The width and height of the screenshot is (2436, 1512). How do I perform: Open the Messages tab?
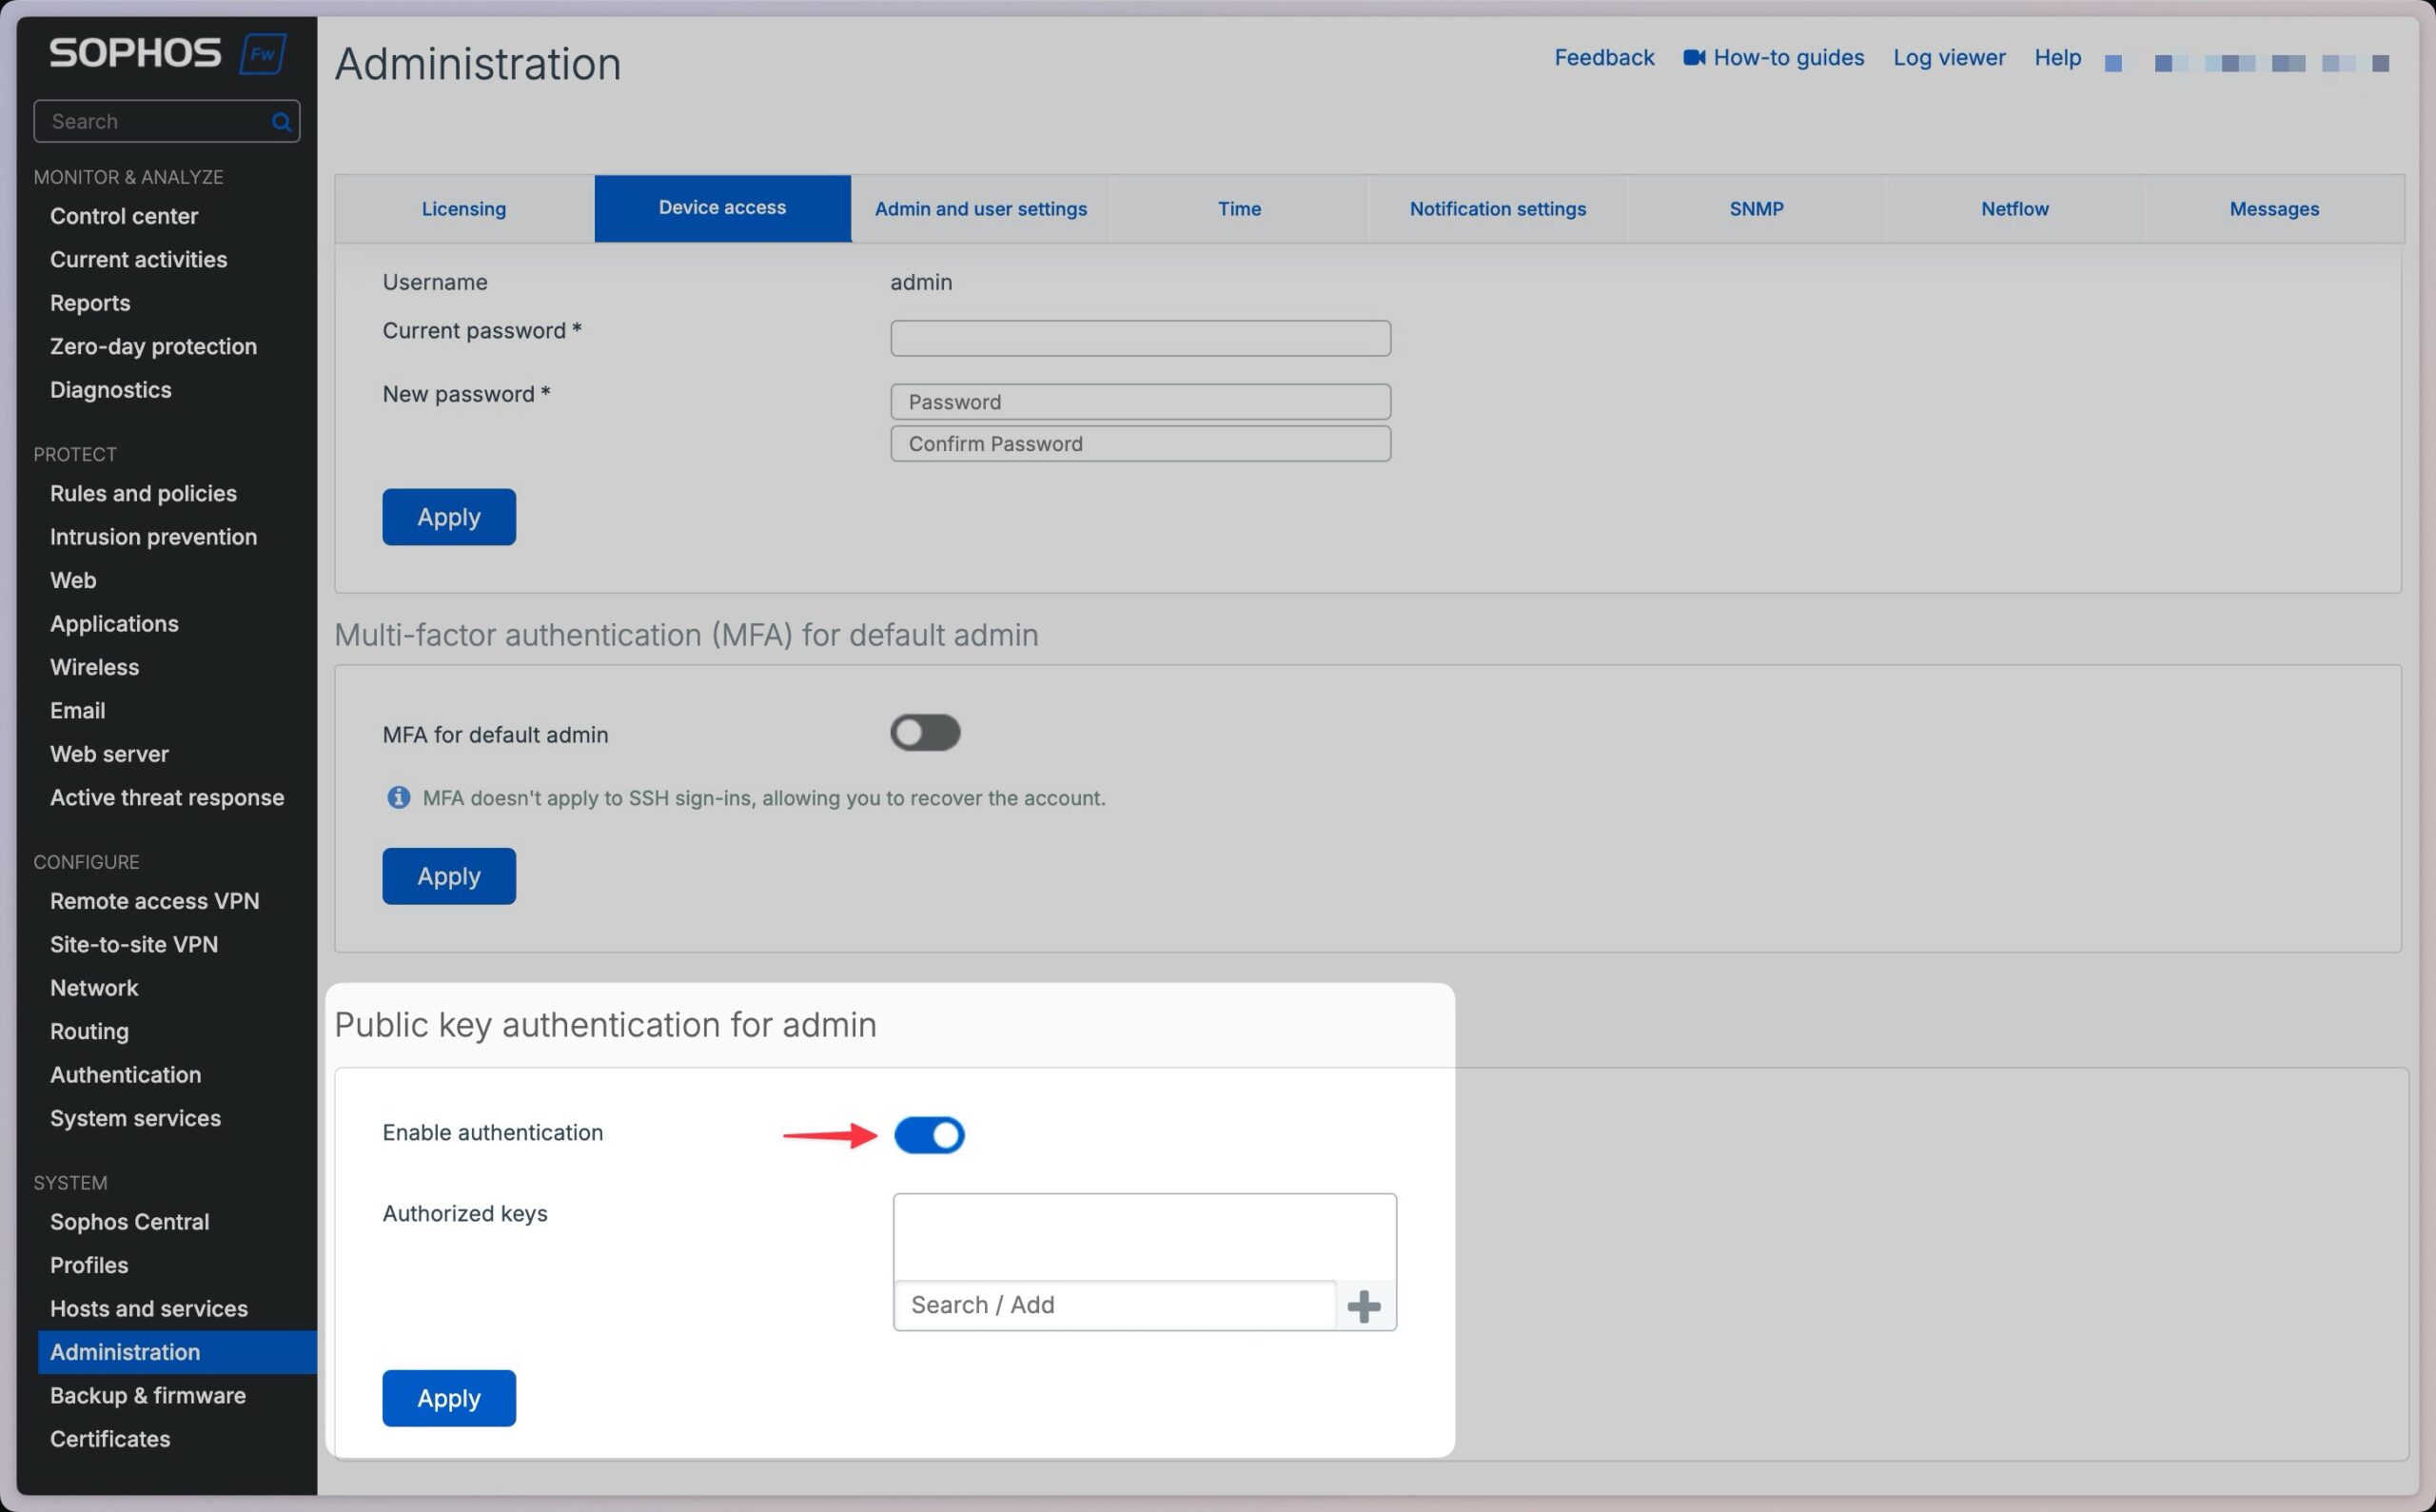click(x=2273, y=209)
